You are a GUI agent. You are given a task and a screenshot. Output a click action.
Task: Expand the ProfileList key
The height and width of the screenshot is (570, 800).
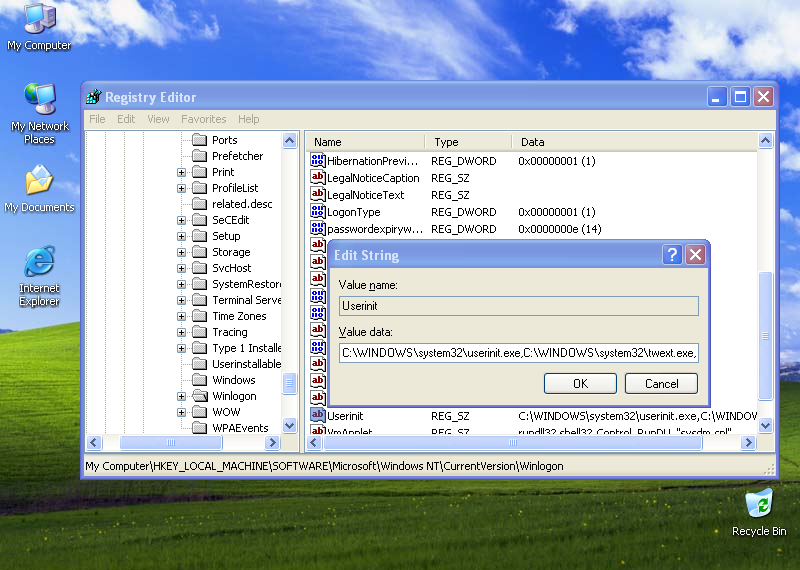(x=181, y=188)
